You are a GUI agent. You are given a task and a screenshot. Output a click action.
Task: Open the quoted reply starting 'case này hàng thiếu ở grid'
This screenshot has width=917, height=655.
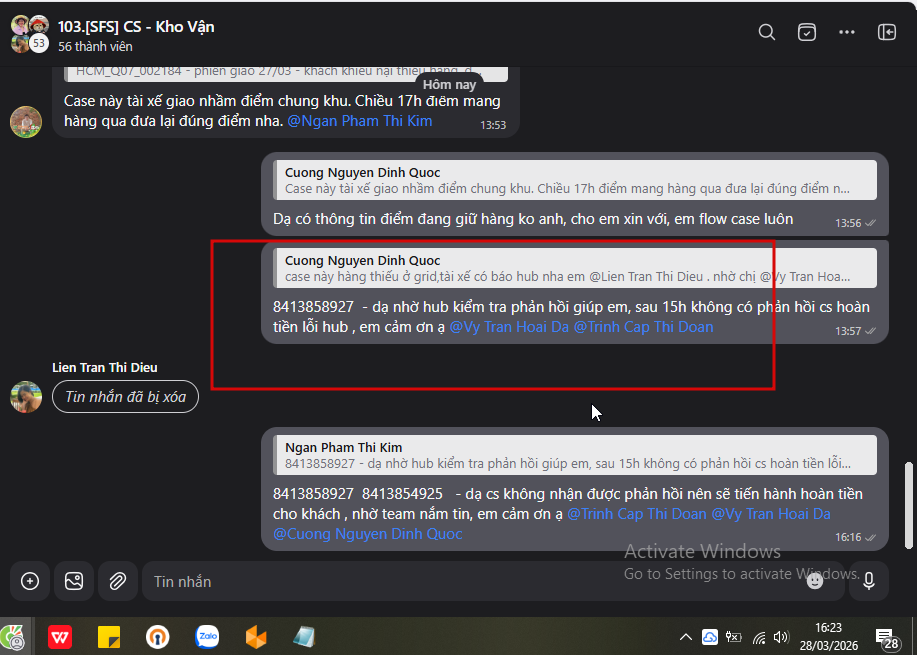click(575, 268)
